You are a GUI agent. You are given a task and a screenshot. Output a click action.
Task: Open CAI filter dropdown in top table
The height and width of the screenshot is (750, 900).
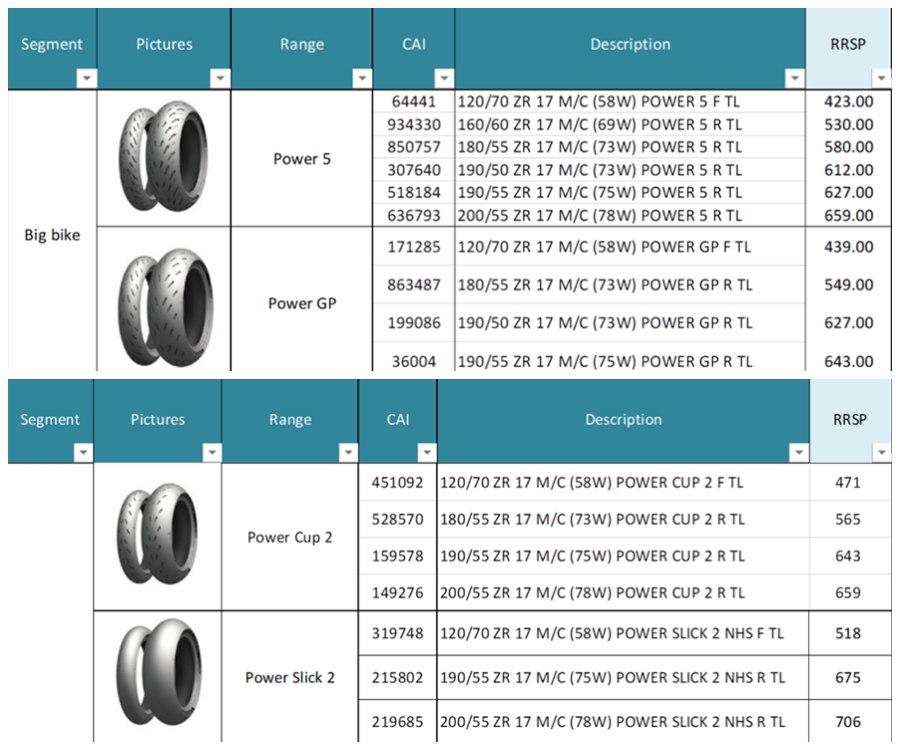click(444, 78)
